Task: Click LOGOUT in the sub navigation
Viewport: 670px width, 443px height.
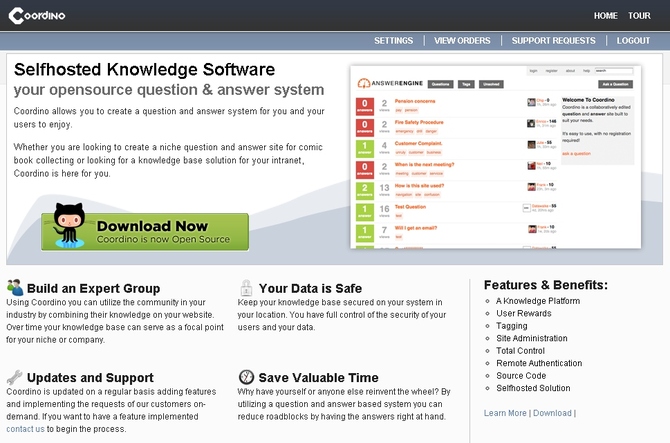Action: (633, 41)
